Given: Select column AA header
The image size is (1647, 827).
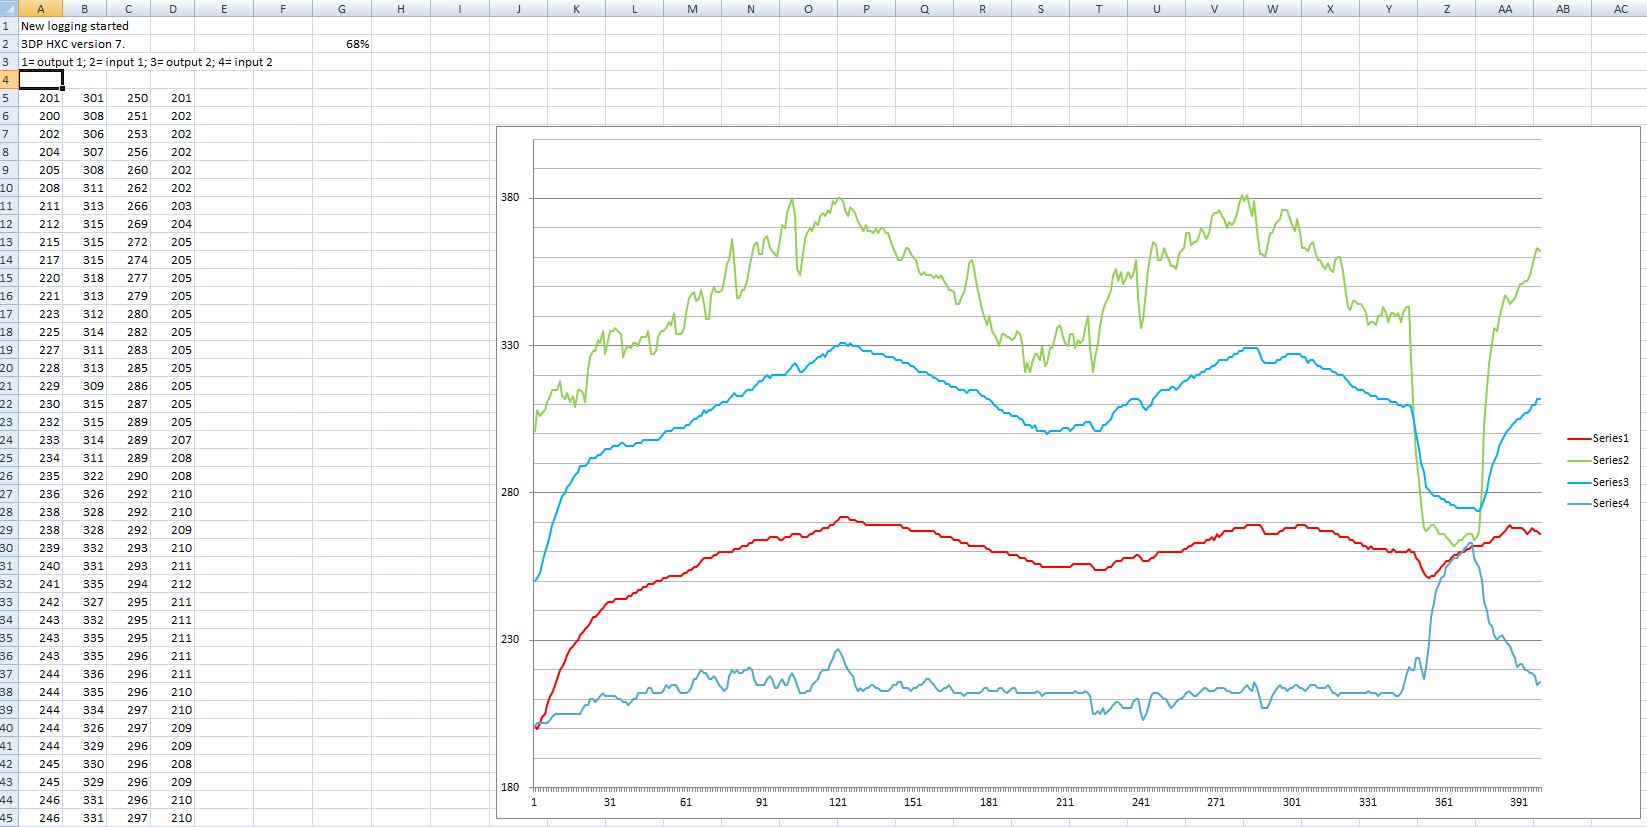Looking at the screenshot, I should point(1505,8).
